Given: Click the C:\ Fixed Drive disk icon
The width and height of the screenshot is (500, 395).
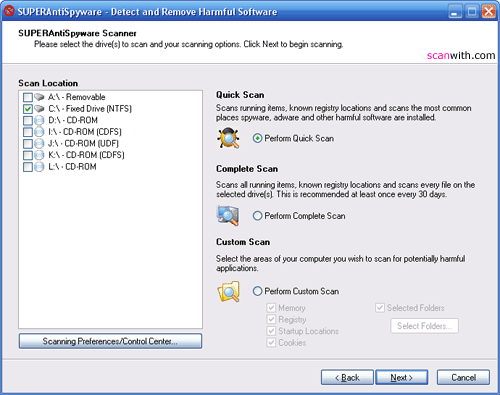Looking at the screenshot, I should point(39,109).
